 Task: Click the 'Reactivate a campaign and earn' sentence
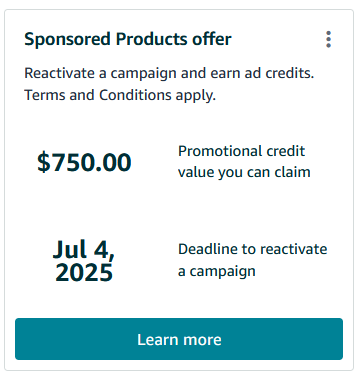coord(169,73)
